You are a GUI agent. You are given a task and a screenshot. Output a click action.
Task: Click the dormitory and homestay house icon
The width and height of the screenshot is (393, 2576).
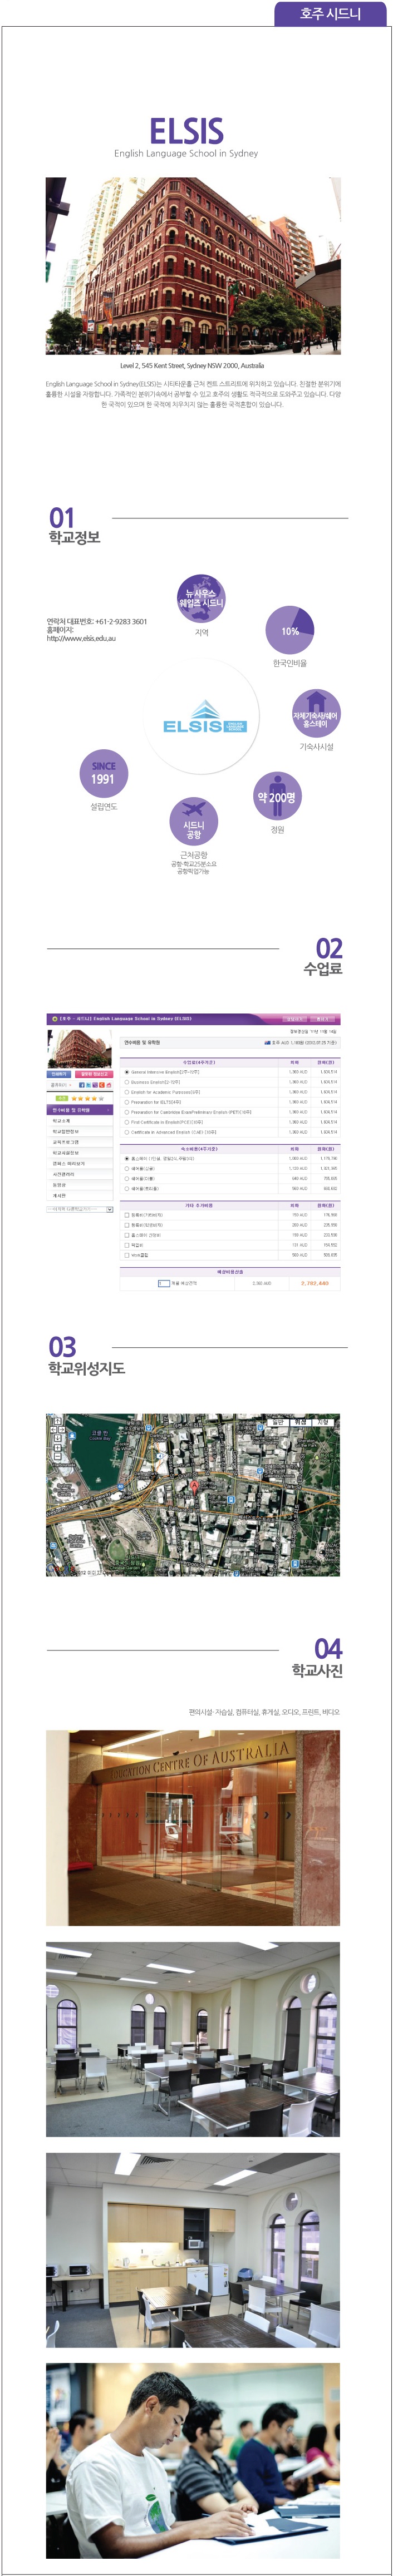[316, 714]
